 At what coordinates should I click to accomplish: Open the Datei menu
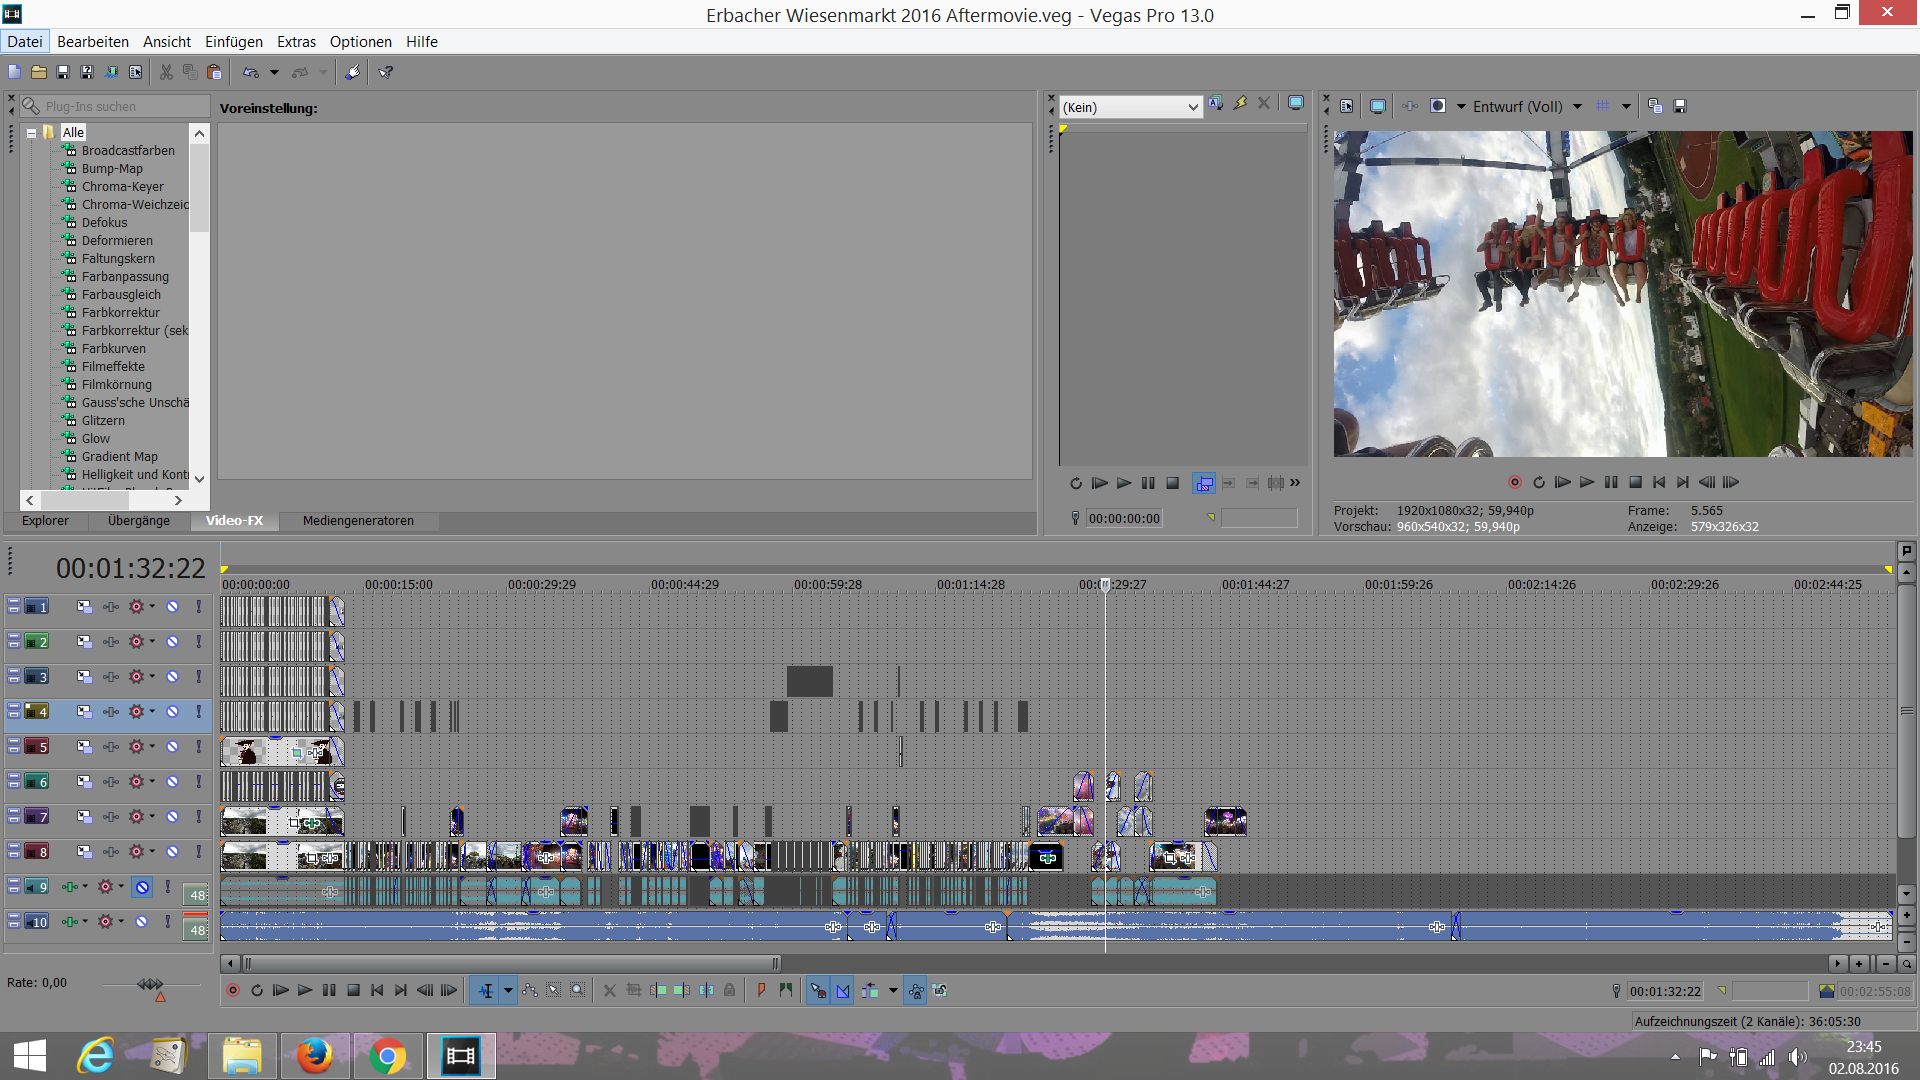[25, 42]
